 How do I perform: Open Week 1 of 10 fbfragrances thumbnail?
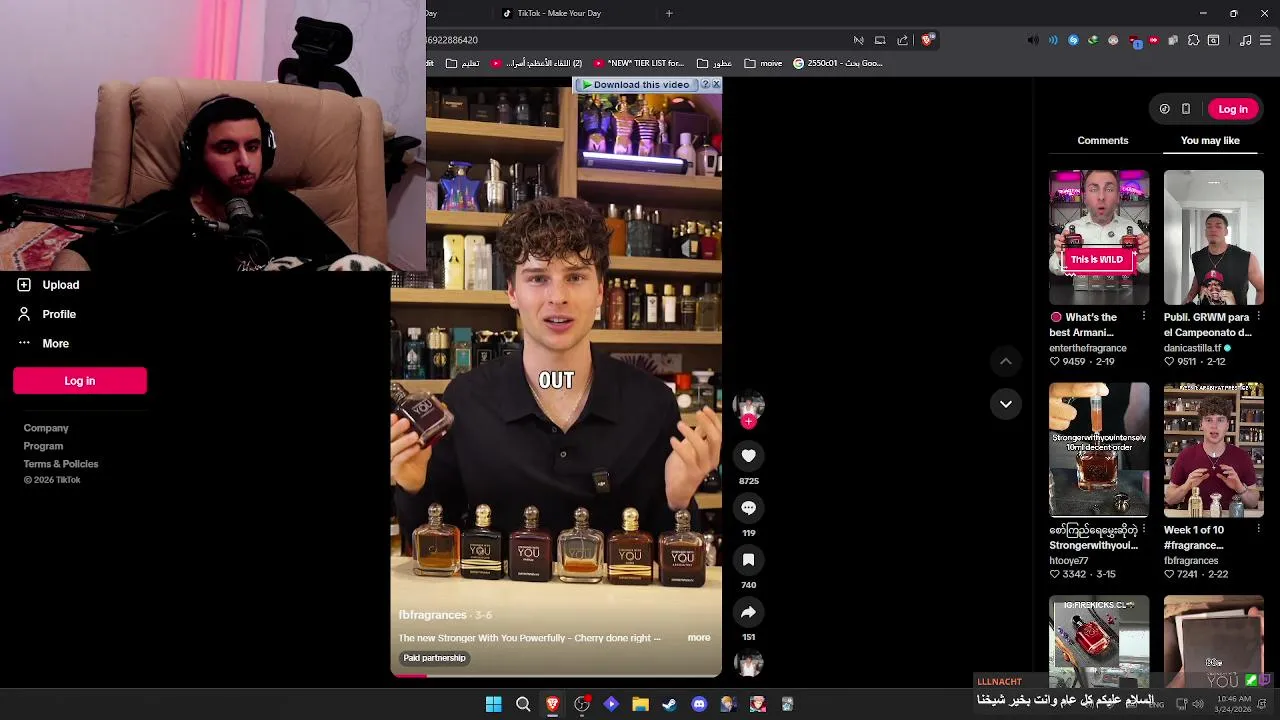tap(1214, 450)
